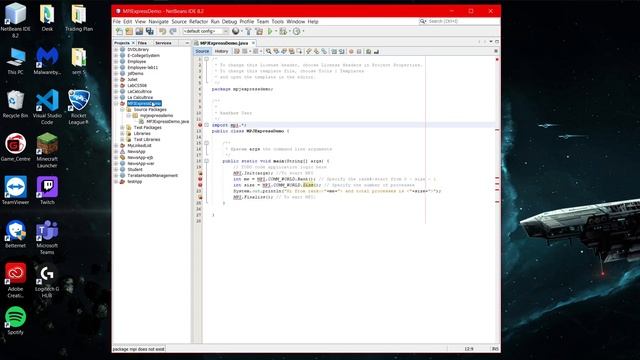
Task: Click the Undo toolbar icon
Action: (x=162, y=31)
